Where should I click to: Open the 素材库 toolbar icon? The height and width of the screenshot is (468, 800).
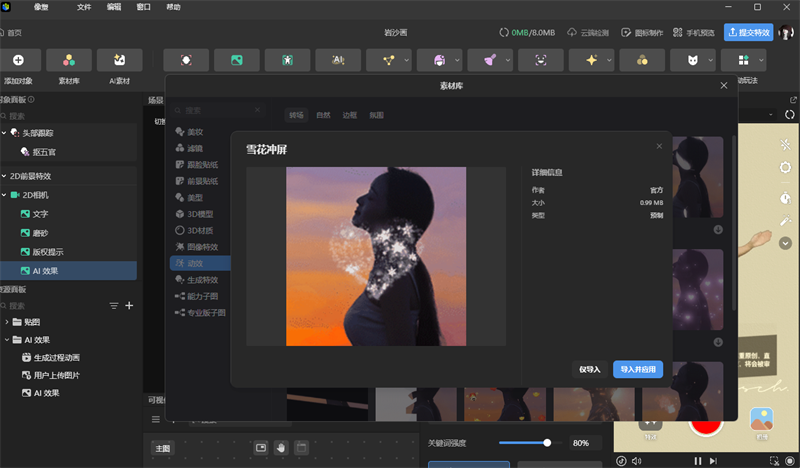click(x=69, y=60)
